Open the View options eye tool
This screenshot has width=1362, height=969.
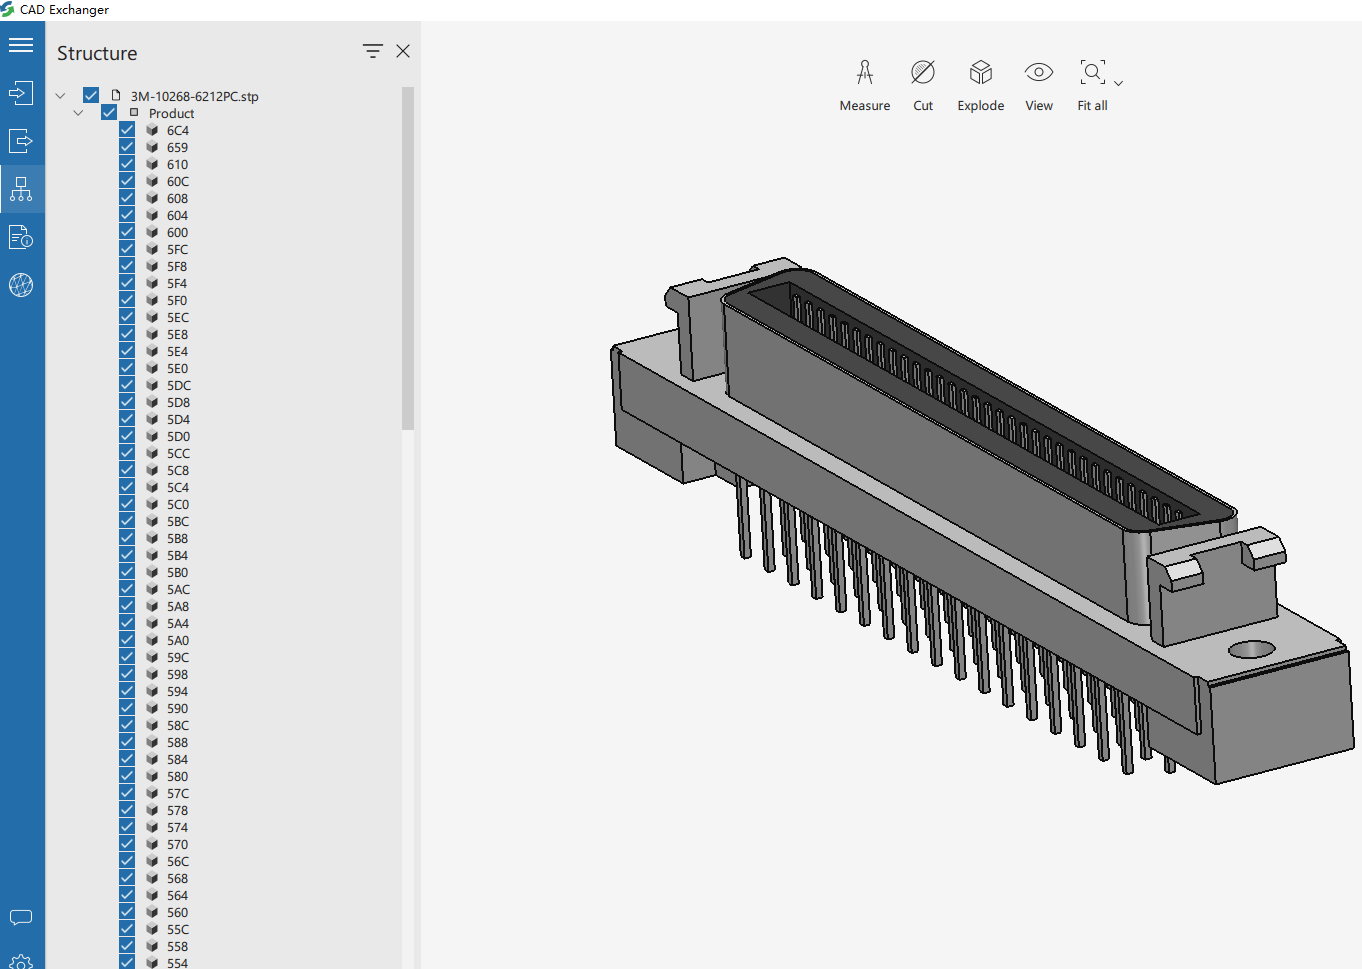tap(1039, 86)
